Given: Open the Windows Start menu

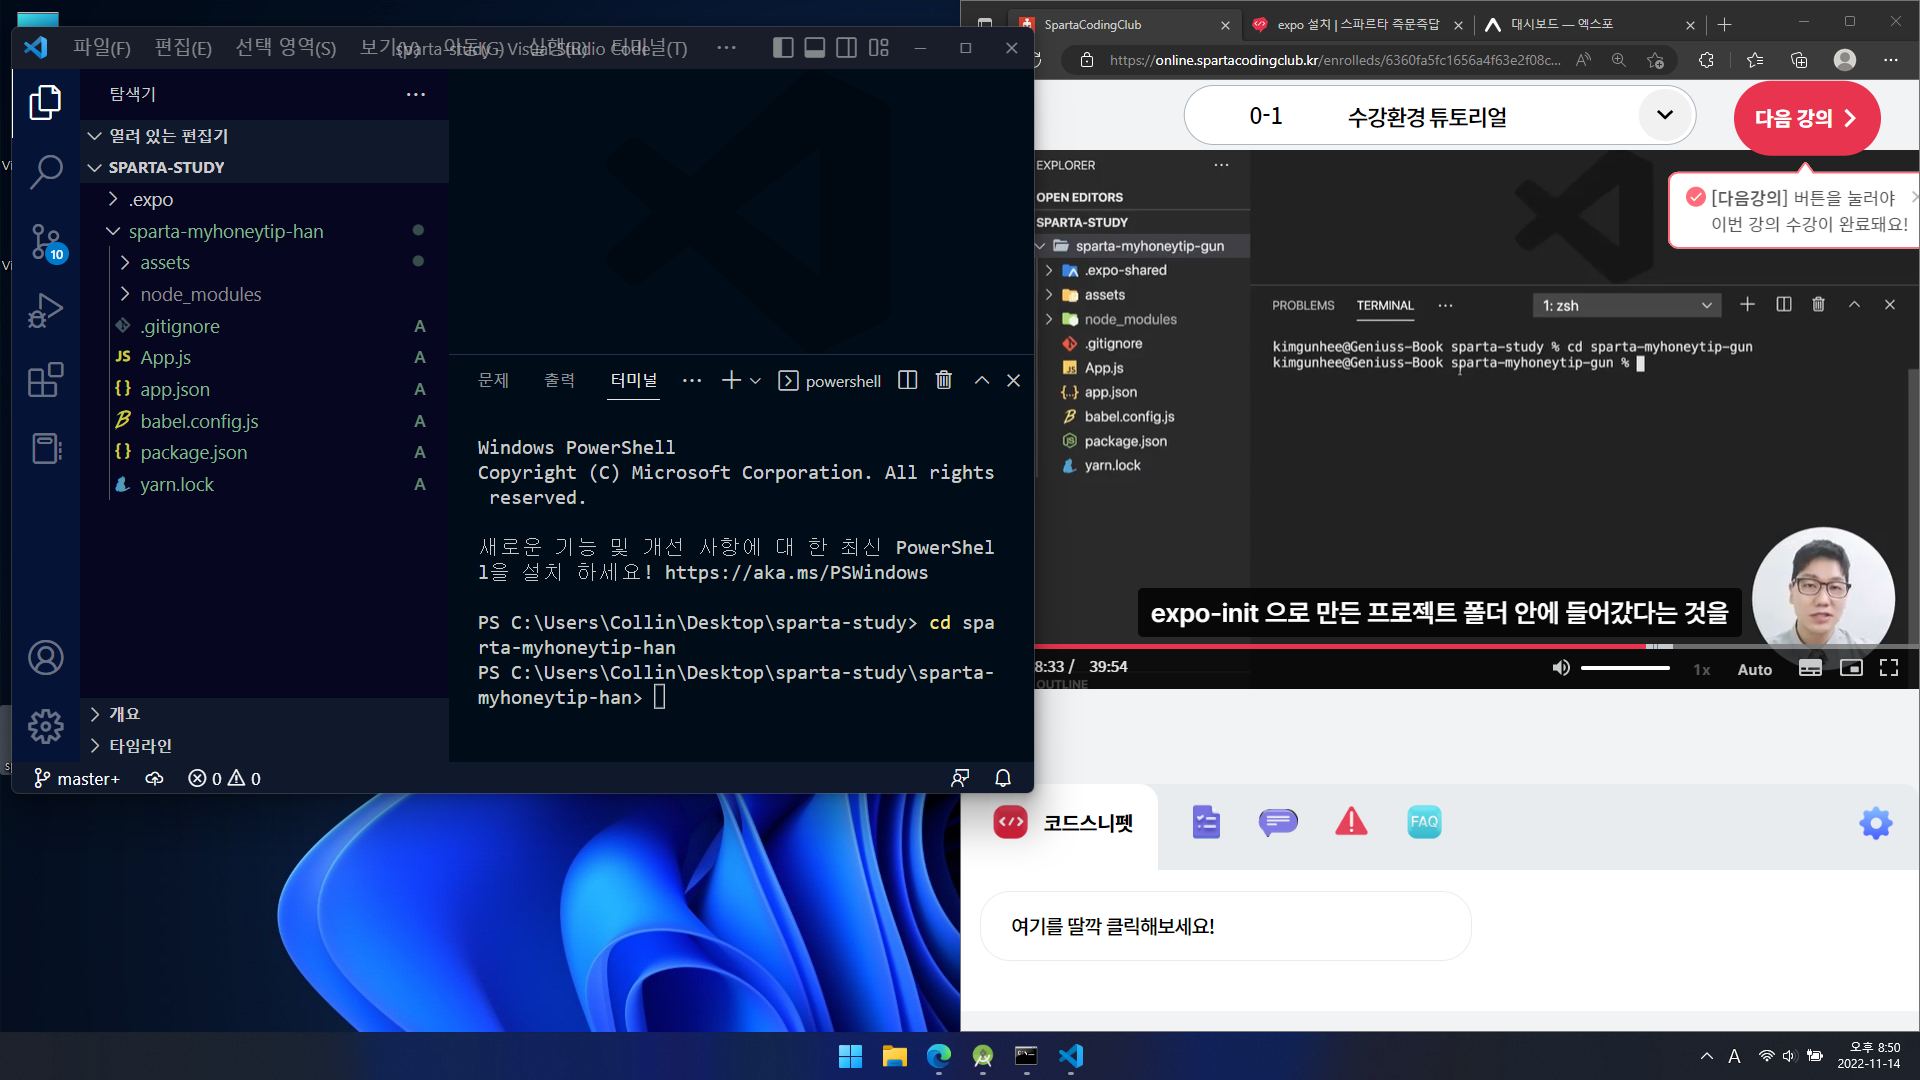Looking at the screenshot, I should pos(850,1056).
